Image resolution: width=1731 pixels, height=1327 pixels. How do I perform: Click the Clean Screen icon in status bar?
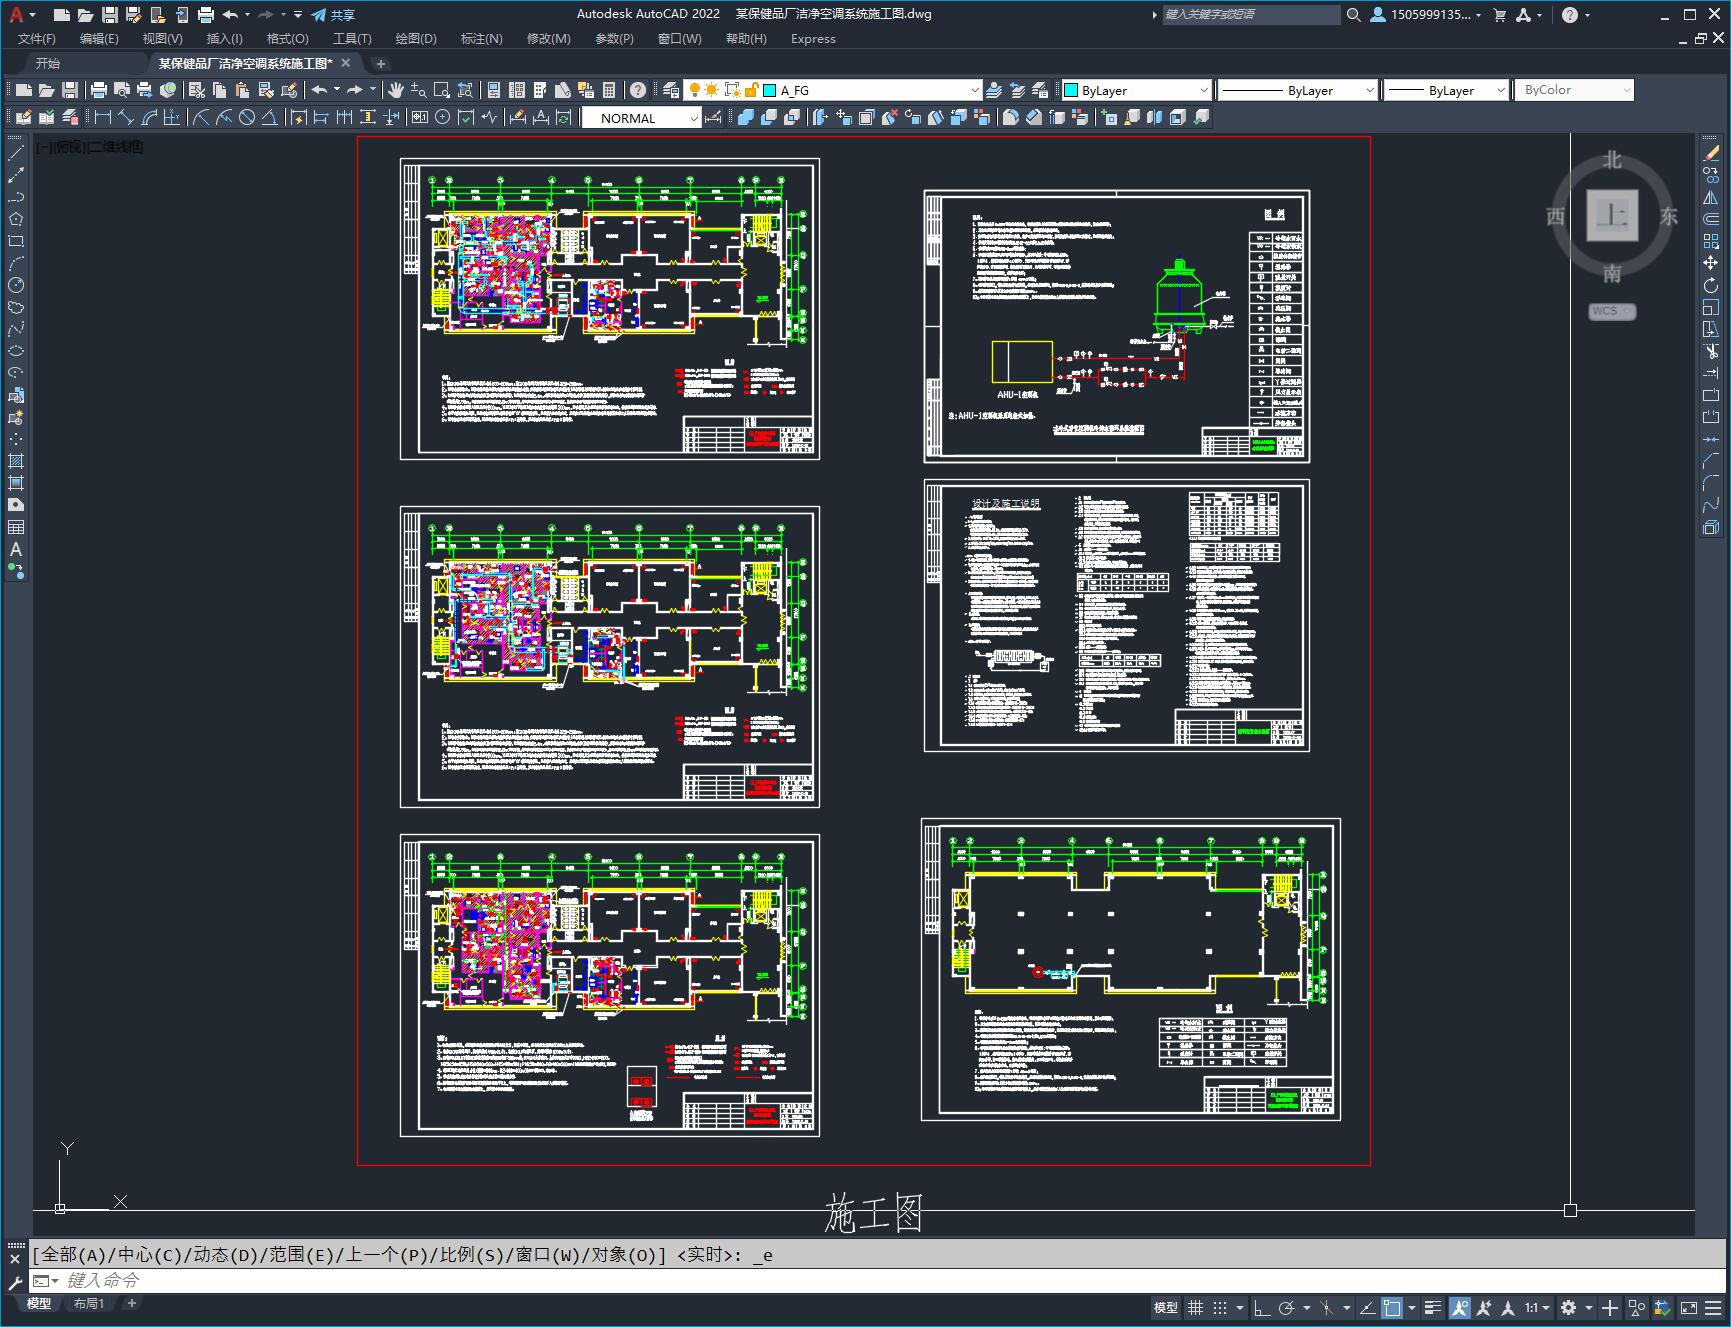pos(1689,1307)
